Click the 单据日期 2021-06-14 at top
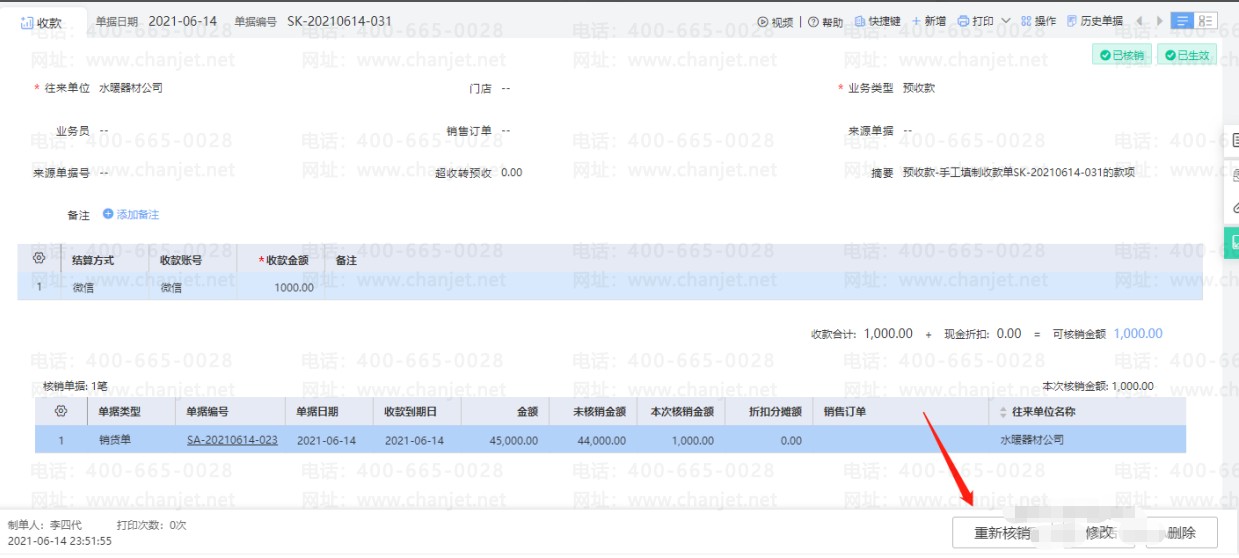The width and height of the screenshot is (1239, 558). click(181, 21)
